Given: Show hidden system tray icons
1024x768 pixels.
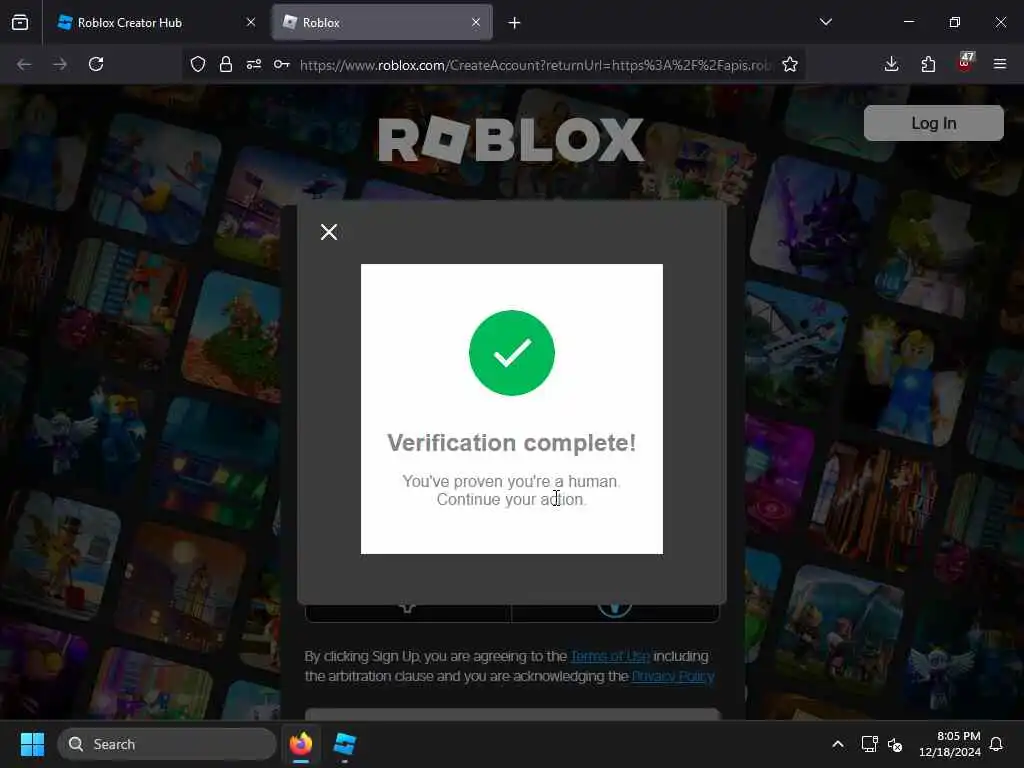Looking at the screenshot, I should (x=838, y=744).
